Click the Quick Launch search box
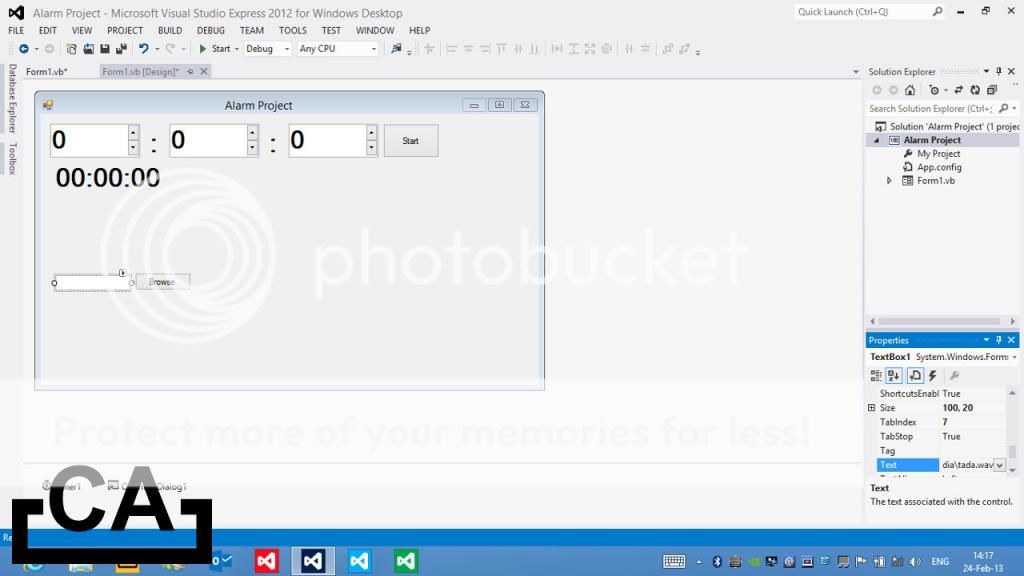 [x=862, y=12]
